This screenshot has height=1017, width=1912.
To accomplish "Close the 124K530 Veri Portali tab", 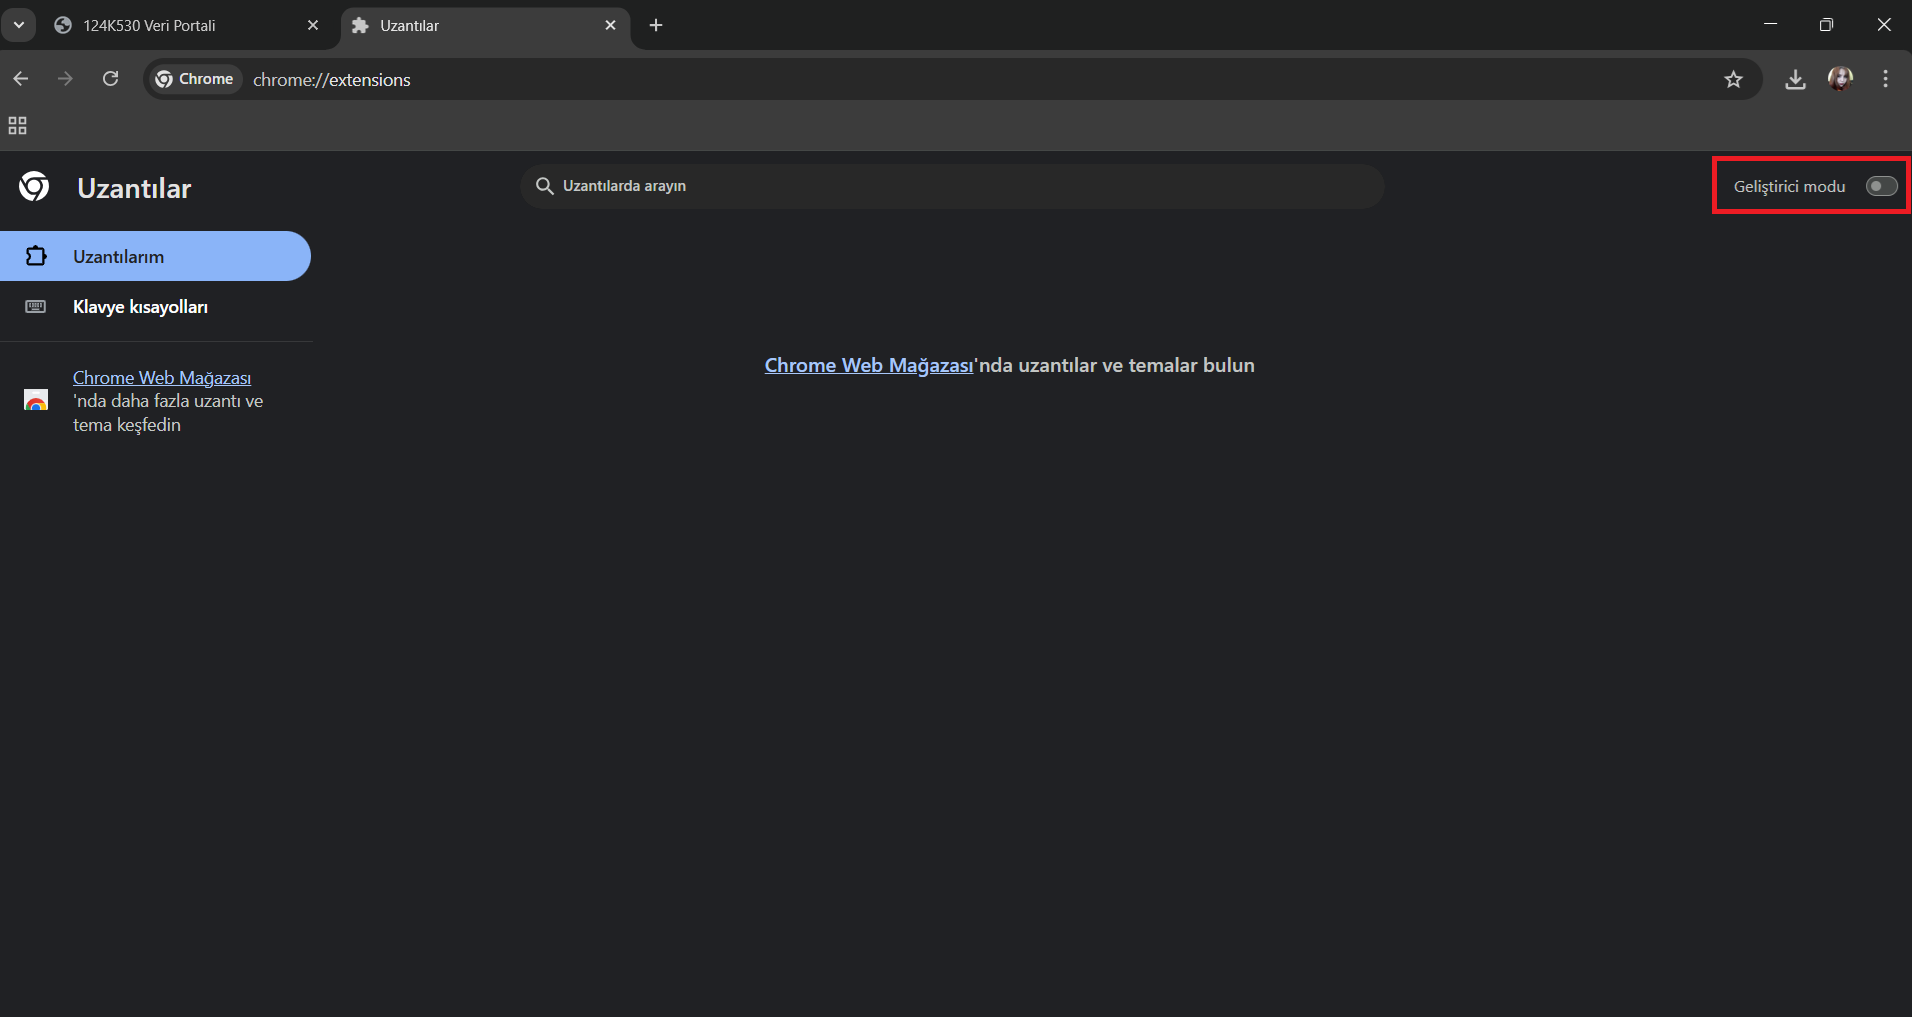I will [313, 25].
